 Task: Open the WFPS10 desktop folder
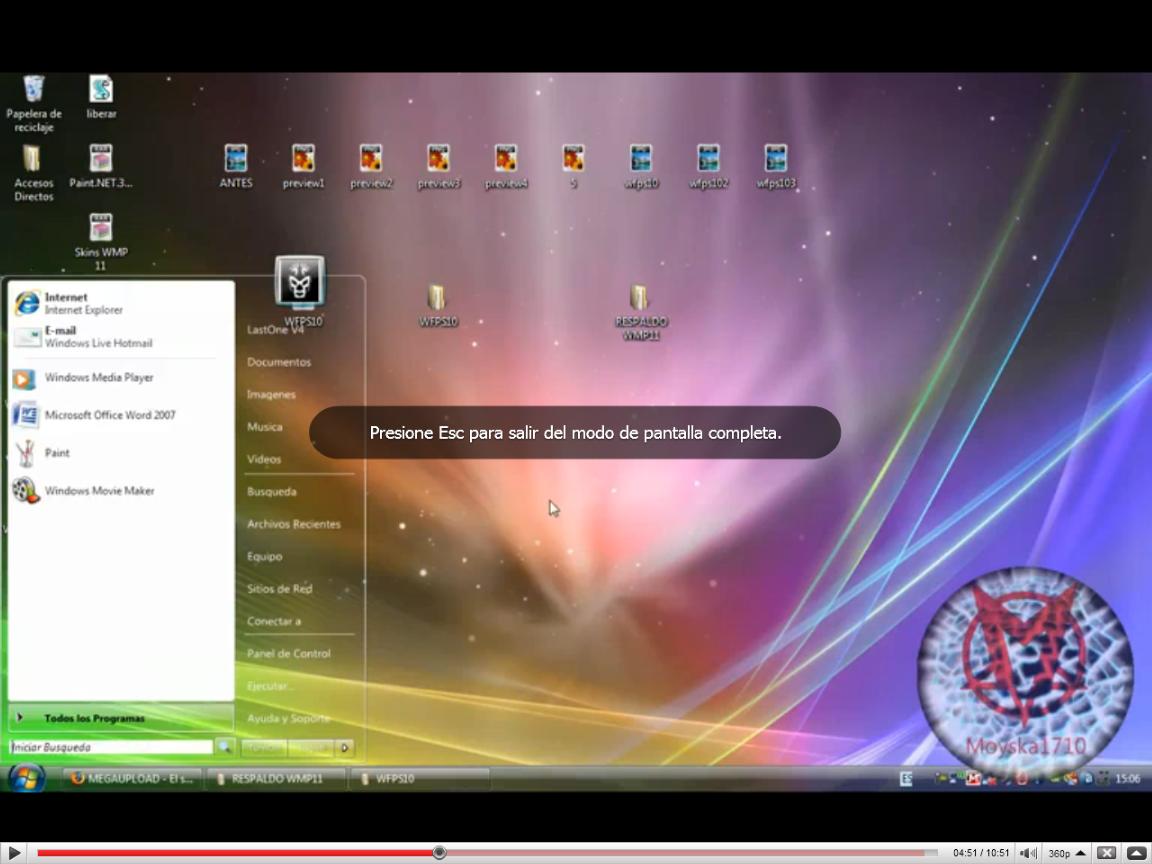(438, 305)
